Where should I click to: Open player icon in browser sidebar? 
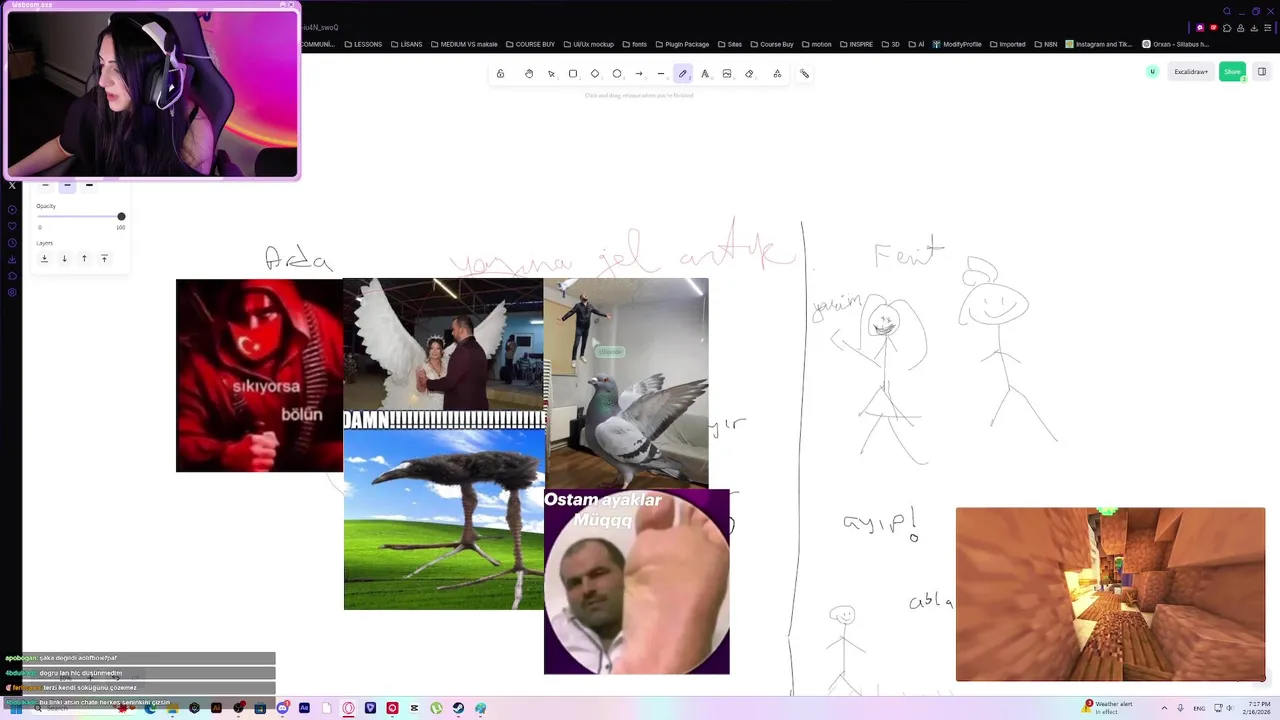[12, 210]
